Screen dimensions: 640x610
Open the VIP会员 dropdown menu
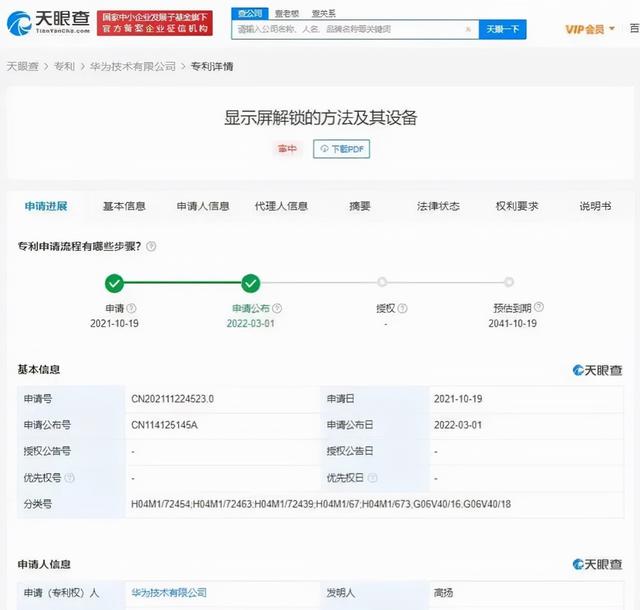(590, 29)
